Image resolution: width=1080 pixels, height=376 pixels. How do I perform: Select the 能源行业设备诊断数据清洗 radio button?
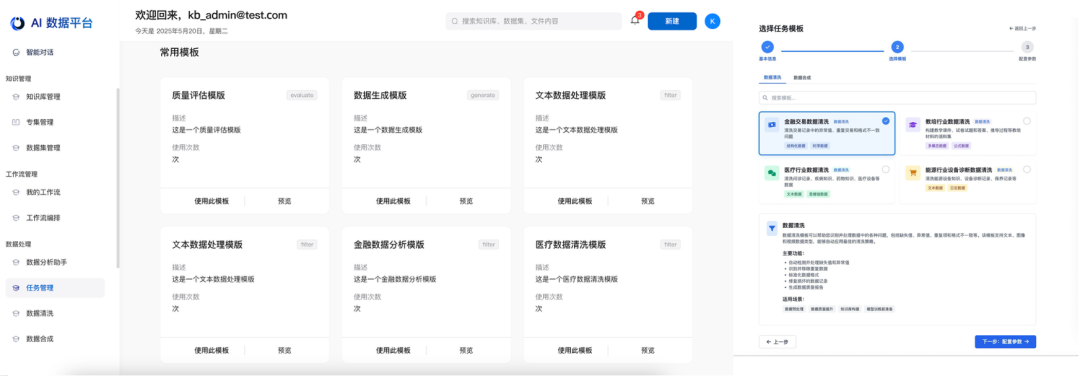[1026, 169]
